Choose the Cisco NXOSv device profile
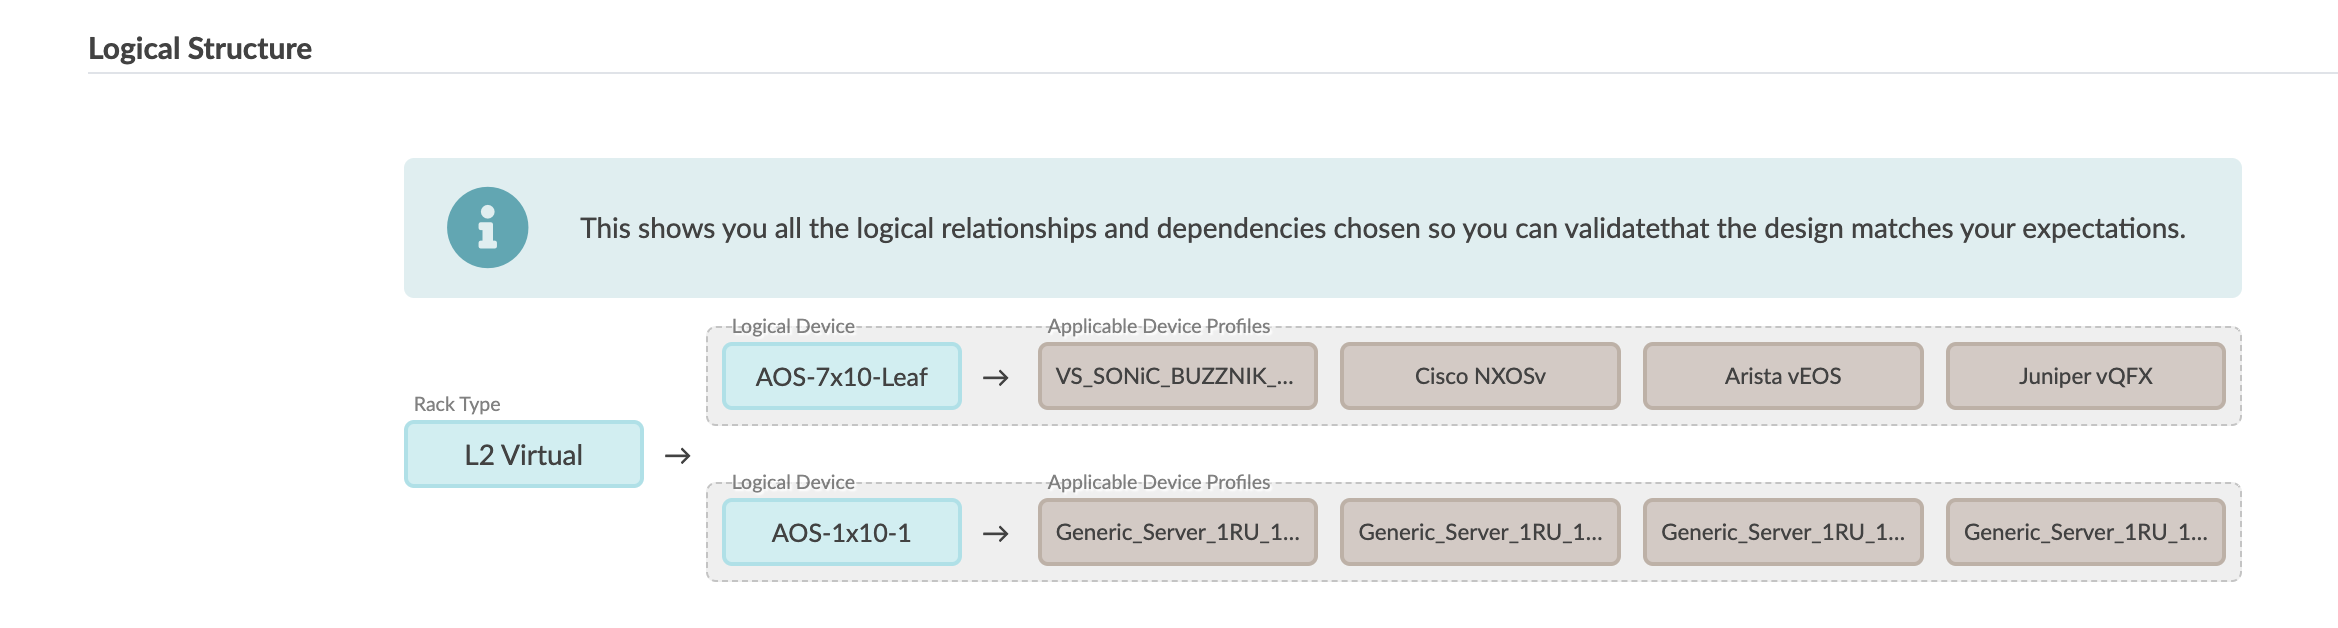Screen dimensions: 2338x628 click(1479, 376)
